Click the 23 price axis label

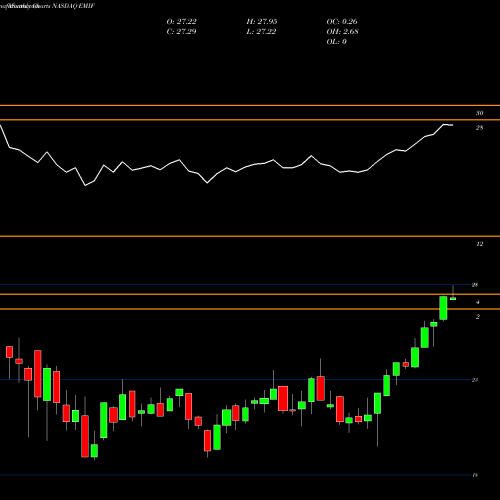(x=475, y=380)
